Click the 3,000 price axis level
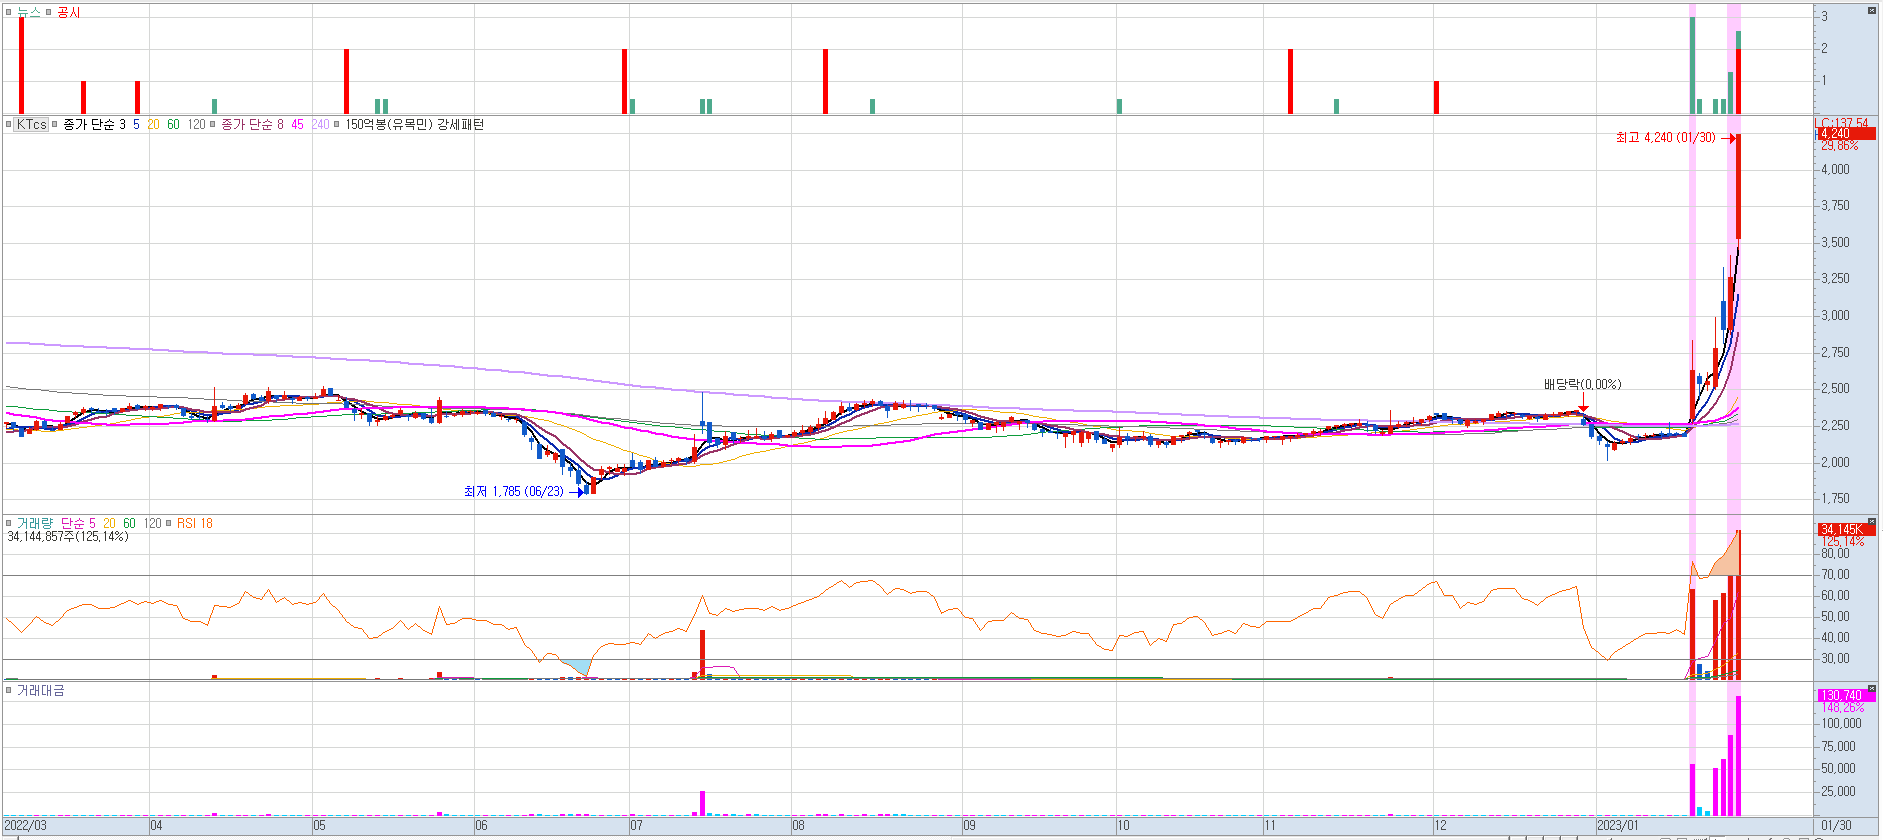This screenshot has height=840, width=1883. tap(1835, 316)
